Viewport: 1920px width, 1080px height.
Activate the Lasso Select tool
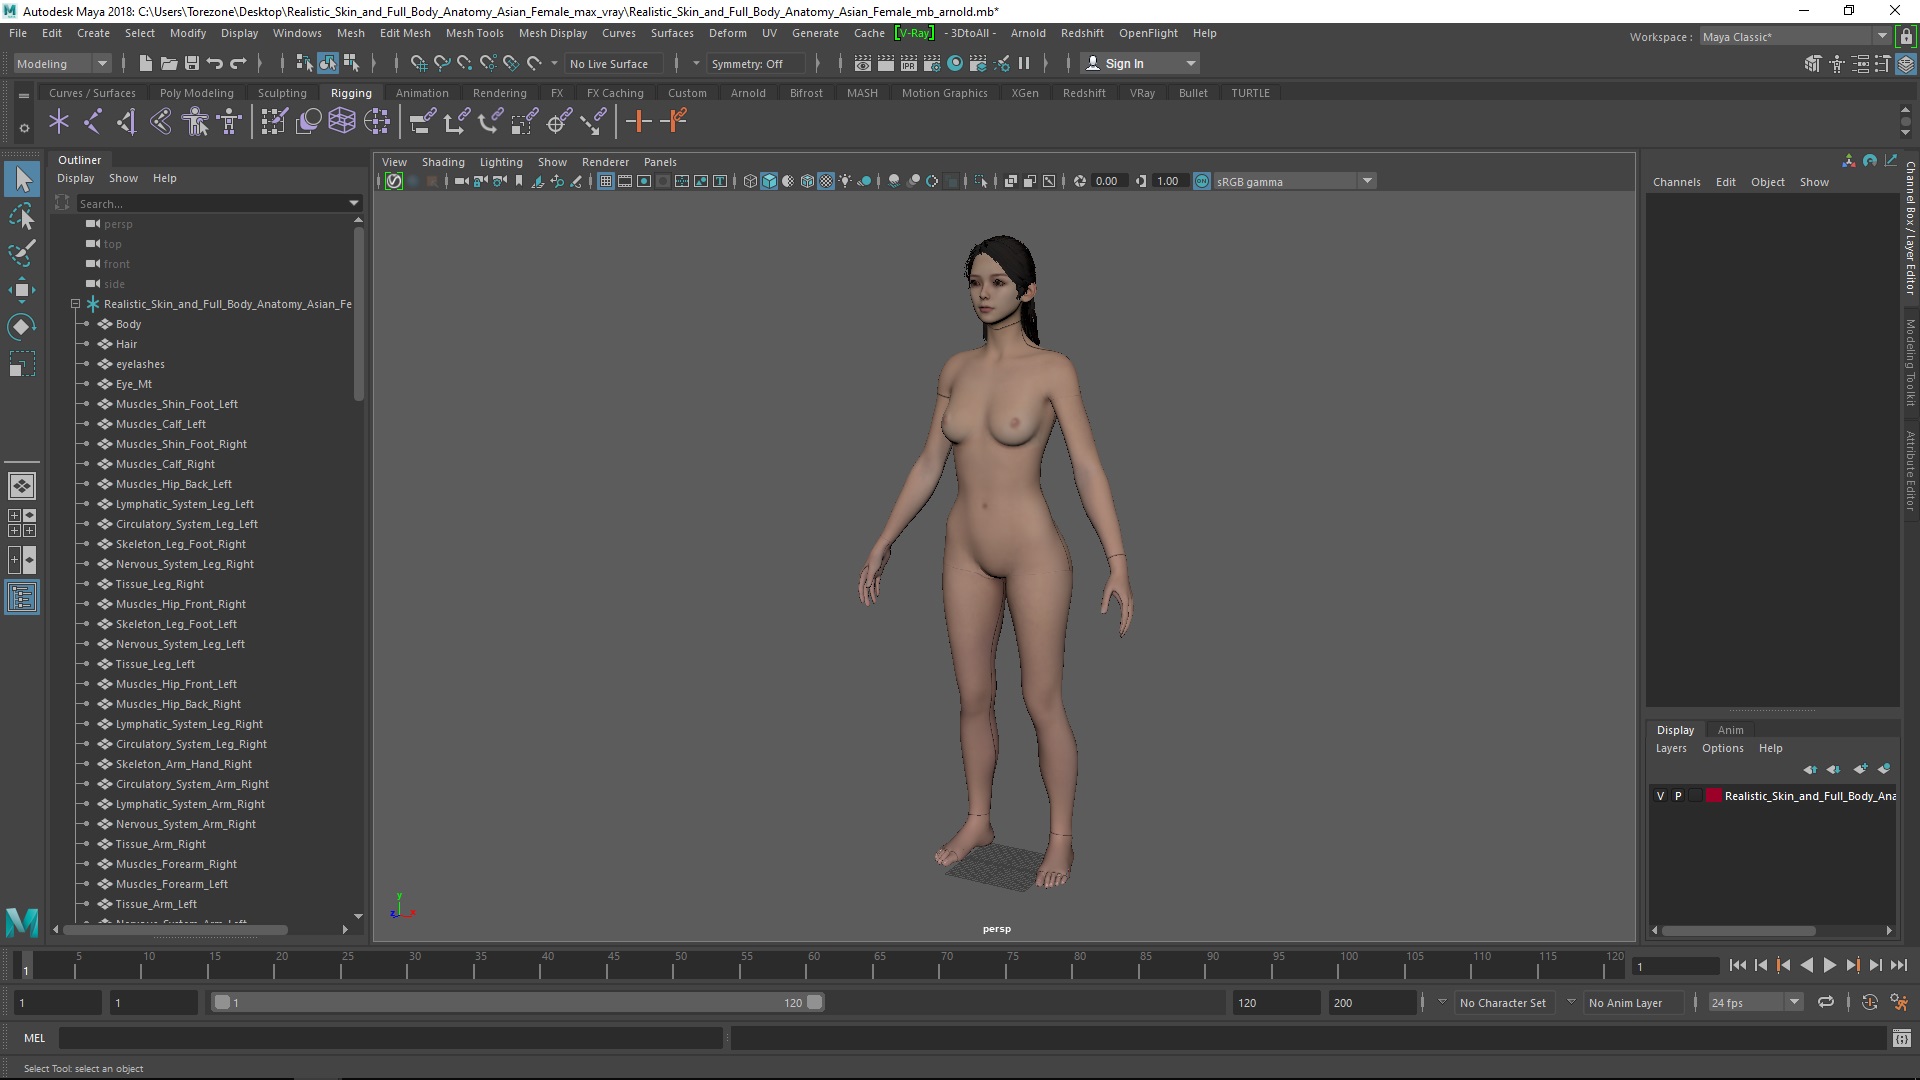[22, 217]
